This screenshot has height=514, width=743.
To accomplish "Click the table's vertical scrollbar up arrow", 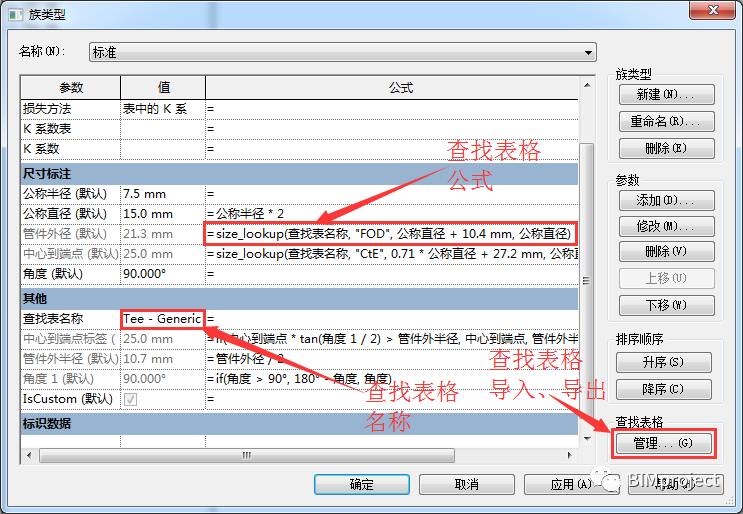I will pos(587,85).
